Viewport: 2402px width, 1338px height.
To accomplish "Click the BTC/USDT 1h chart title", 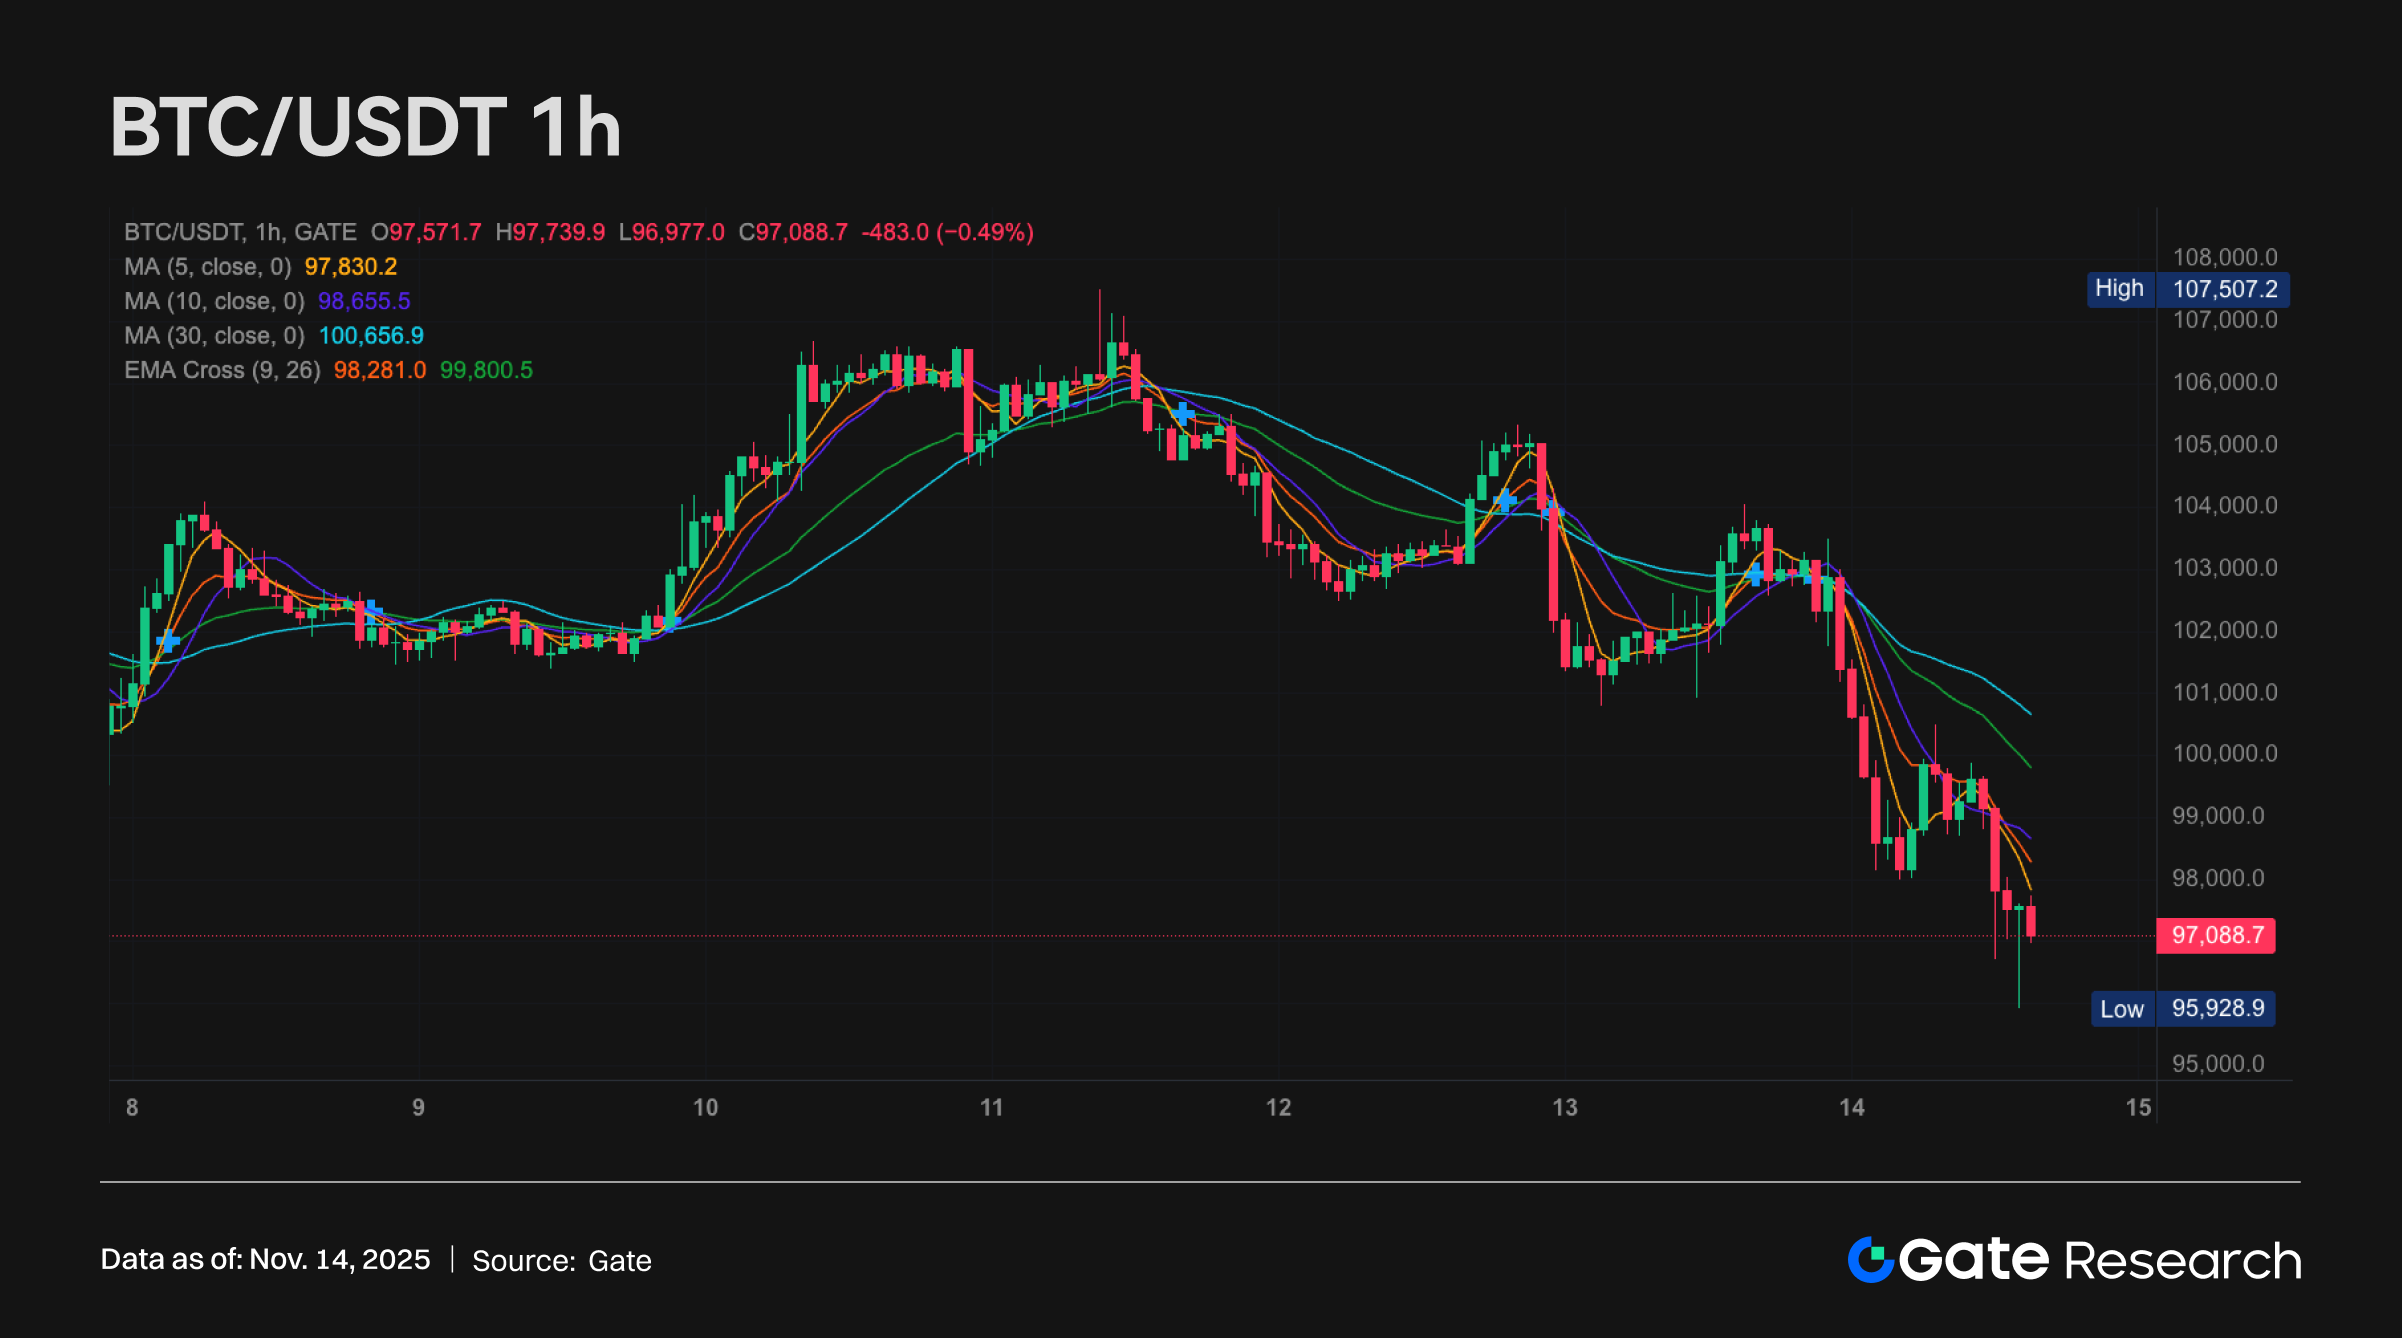I will [x=366, y=128].
